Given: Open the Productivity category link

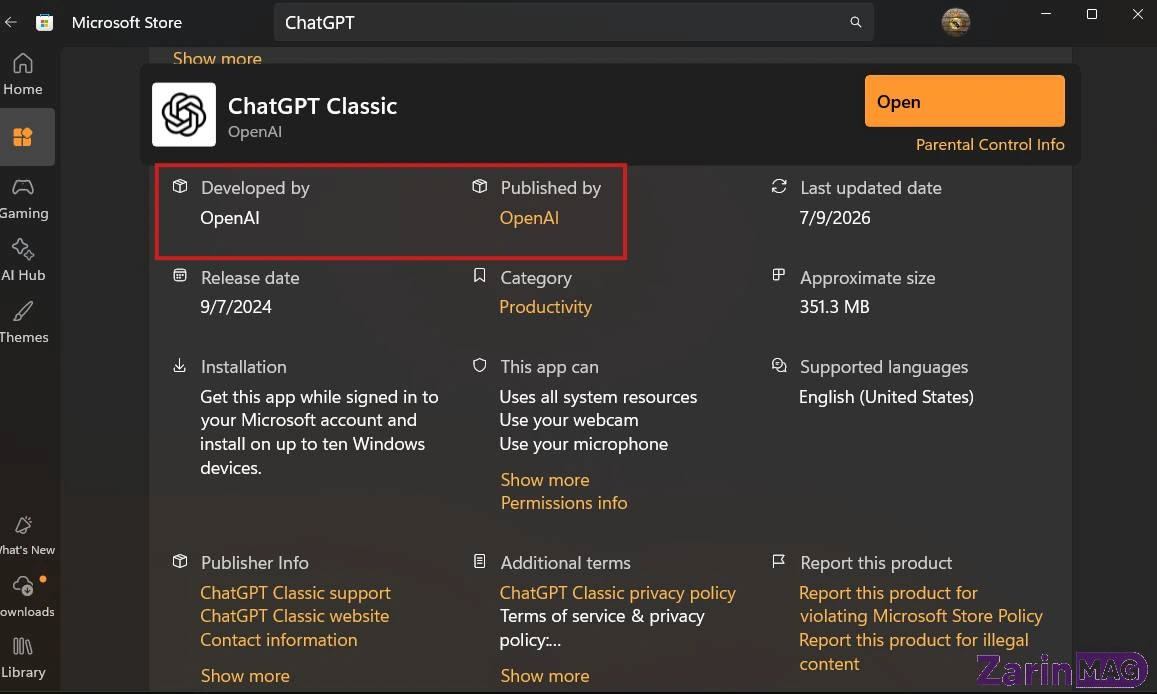Looking at the screenshot, I should [545, 307].
